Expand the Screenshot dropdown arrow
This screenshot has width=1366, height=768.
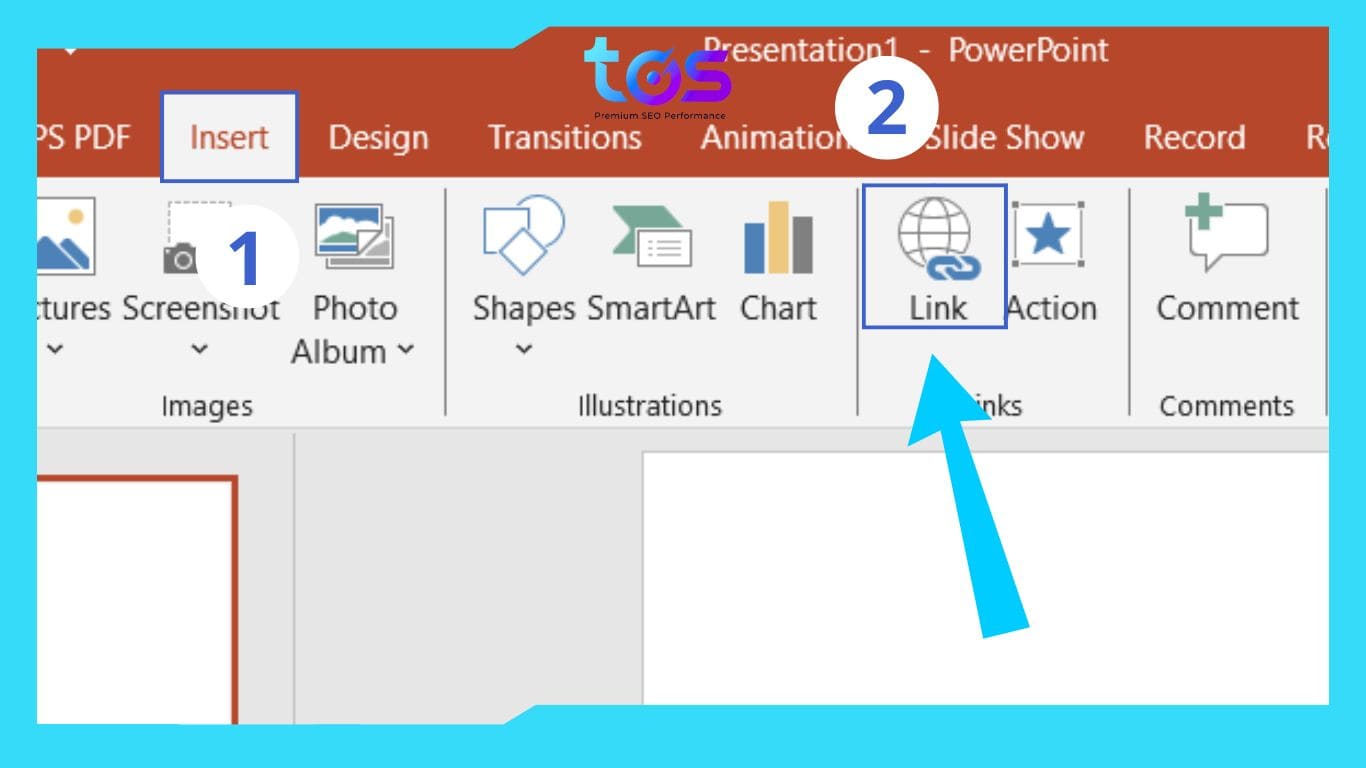pyautogui.click(x=200, y=349)
